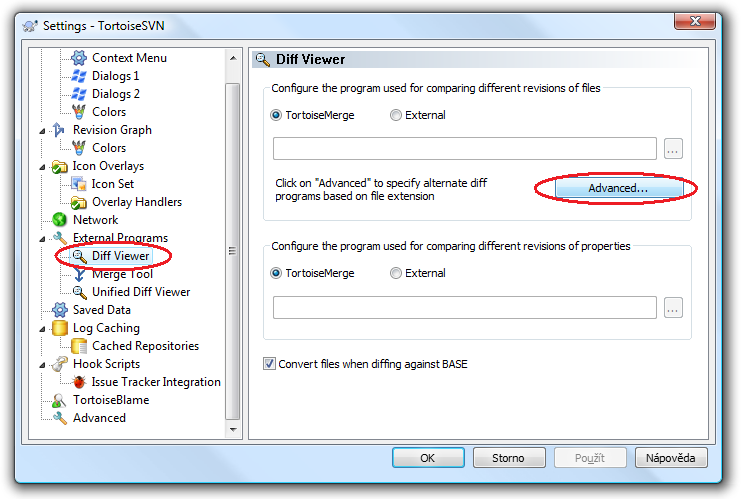This screenshot has height=499, width=742.
Task: Select External radio for file comparison
Action: (x=396, y=115)
